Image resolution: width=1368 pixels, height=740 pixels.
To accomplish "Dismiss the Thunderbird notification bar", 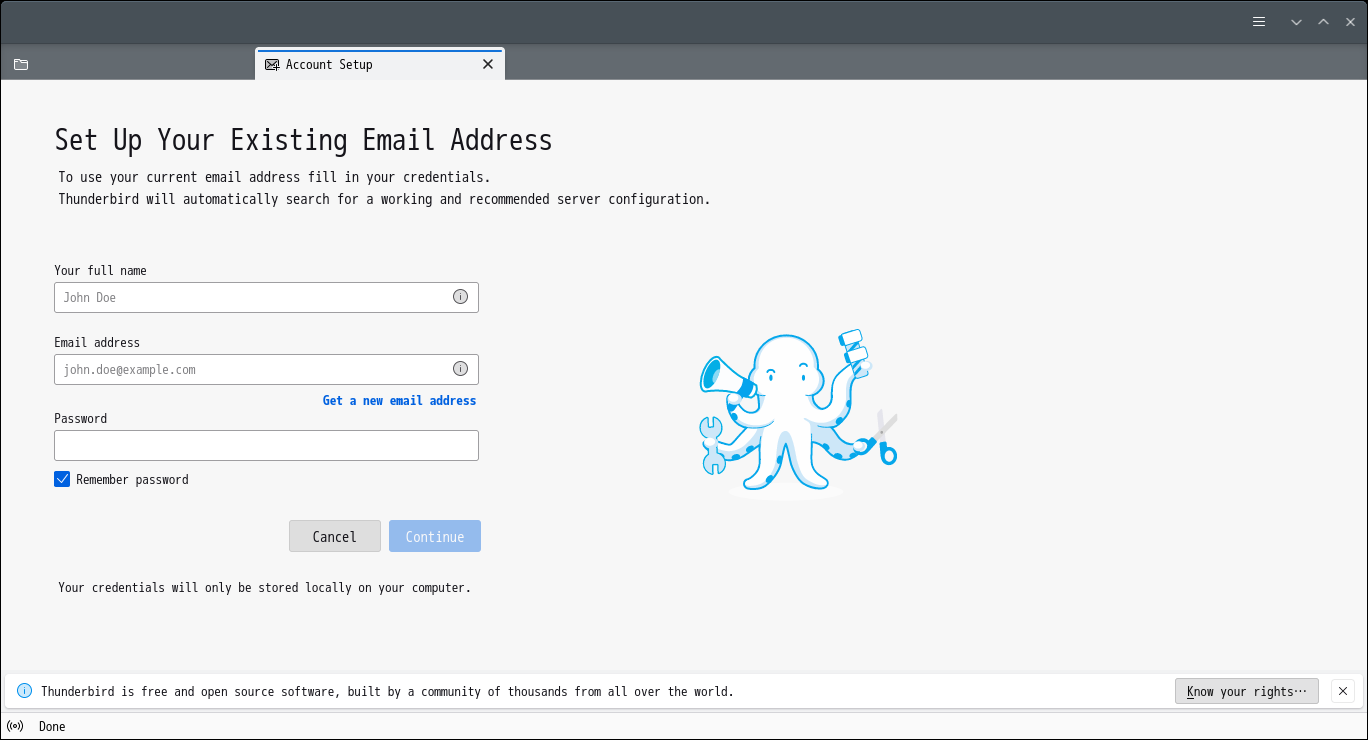I will click(1343, 691).
